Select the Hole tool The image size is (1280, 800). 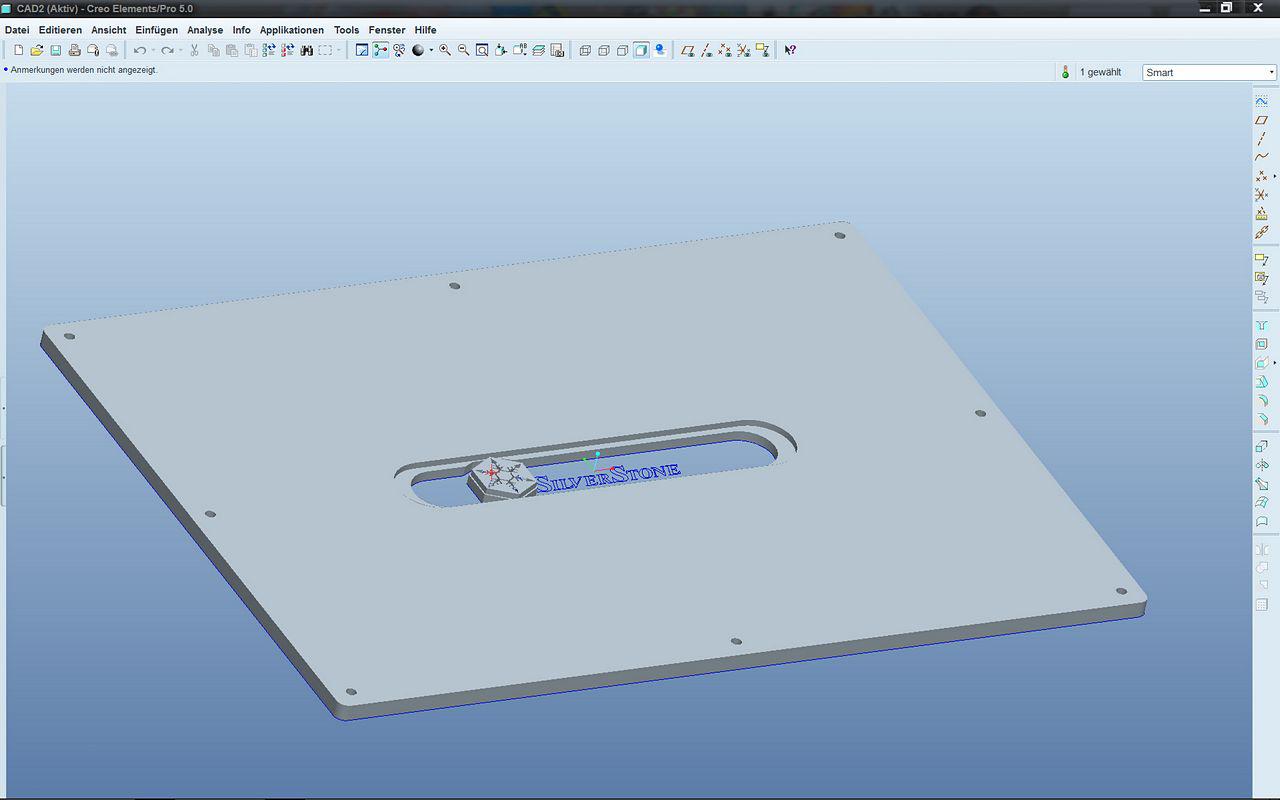[1261, 325]
